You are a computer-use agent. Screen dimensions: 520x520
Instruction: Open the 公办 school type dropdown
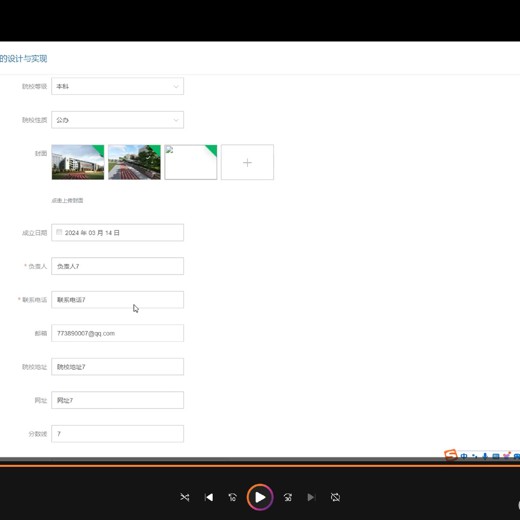[117, 120]
